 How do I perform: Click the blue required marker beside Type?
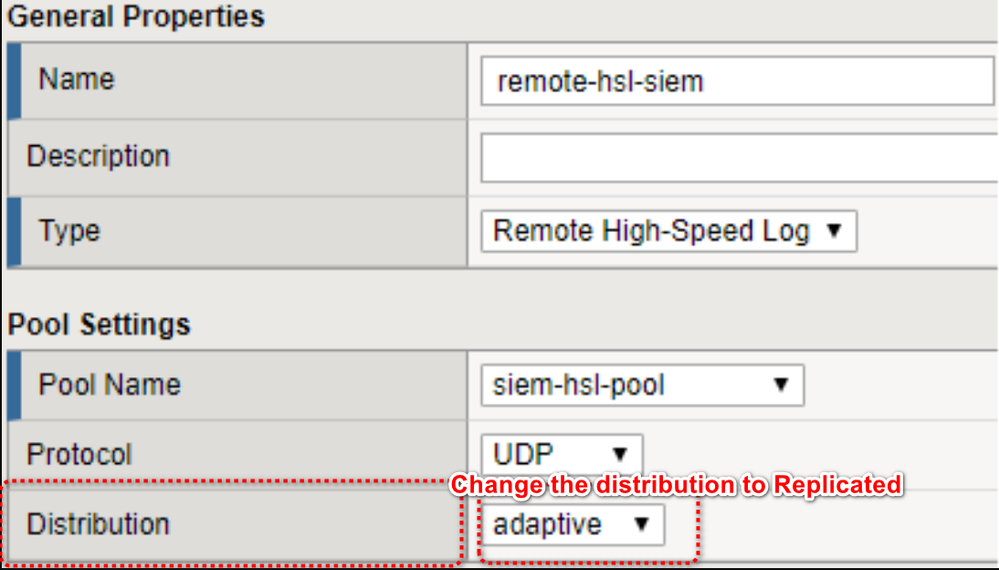[x=13, y=232]
